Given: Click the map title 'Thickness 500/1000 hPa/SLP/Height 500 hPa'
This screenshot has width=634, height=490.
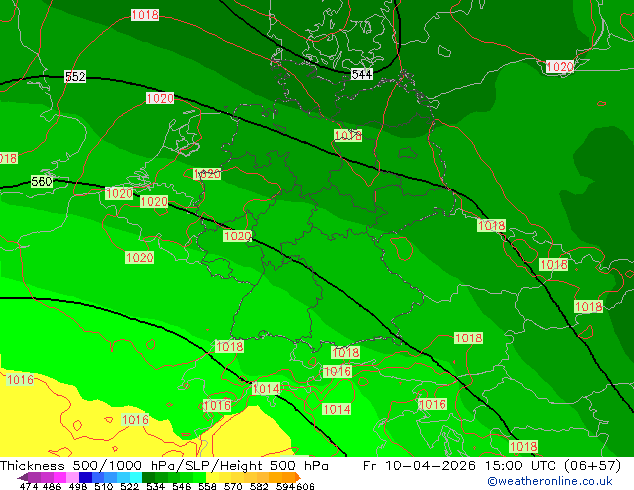Looking at the screenshot, I should [164, 465].
